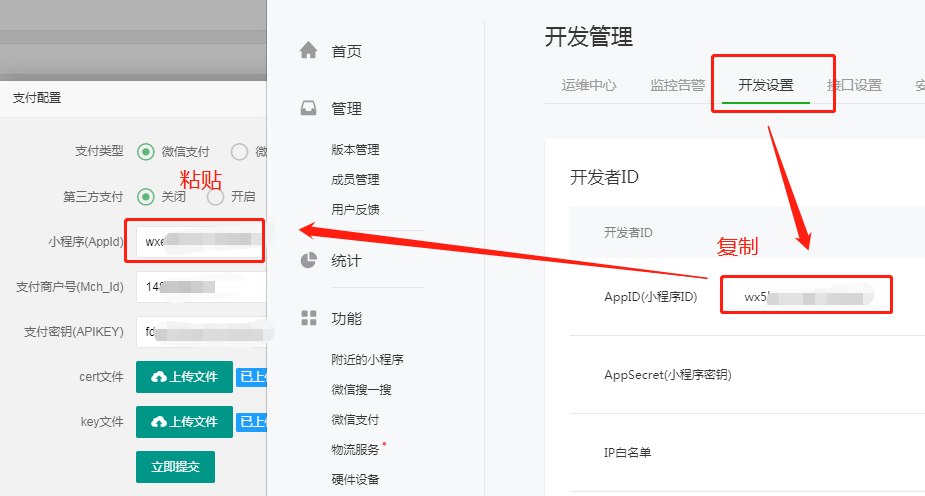
Task: Select the 微信支付 payment type radio
Action: [146, 152]
